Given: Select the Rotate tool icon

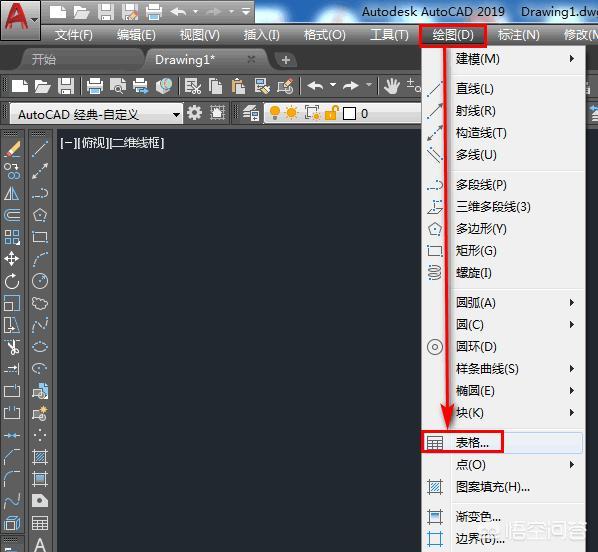Looking at the screenshot, I should pyautogui.click(x=12, y=281).
